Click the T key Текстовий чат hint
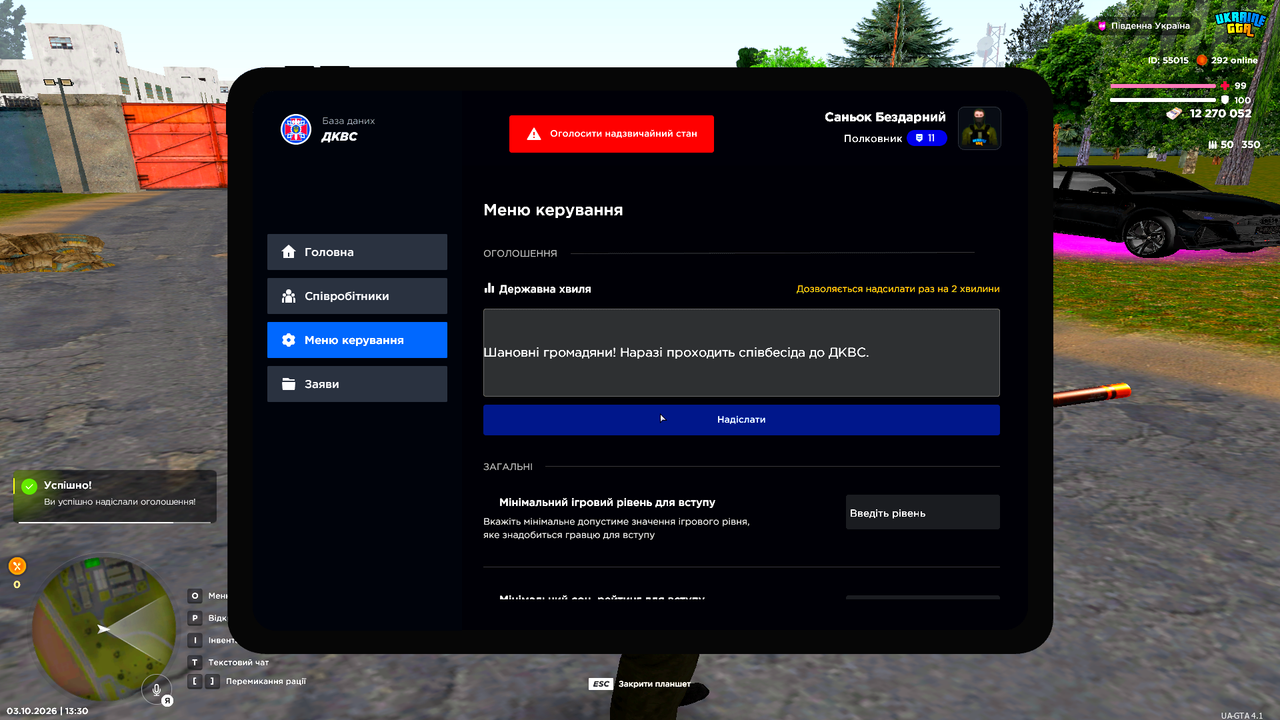1280x720 pixels. [x=229, y=662]
